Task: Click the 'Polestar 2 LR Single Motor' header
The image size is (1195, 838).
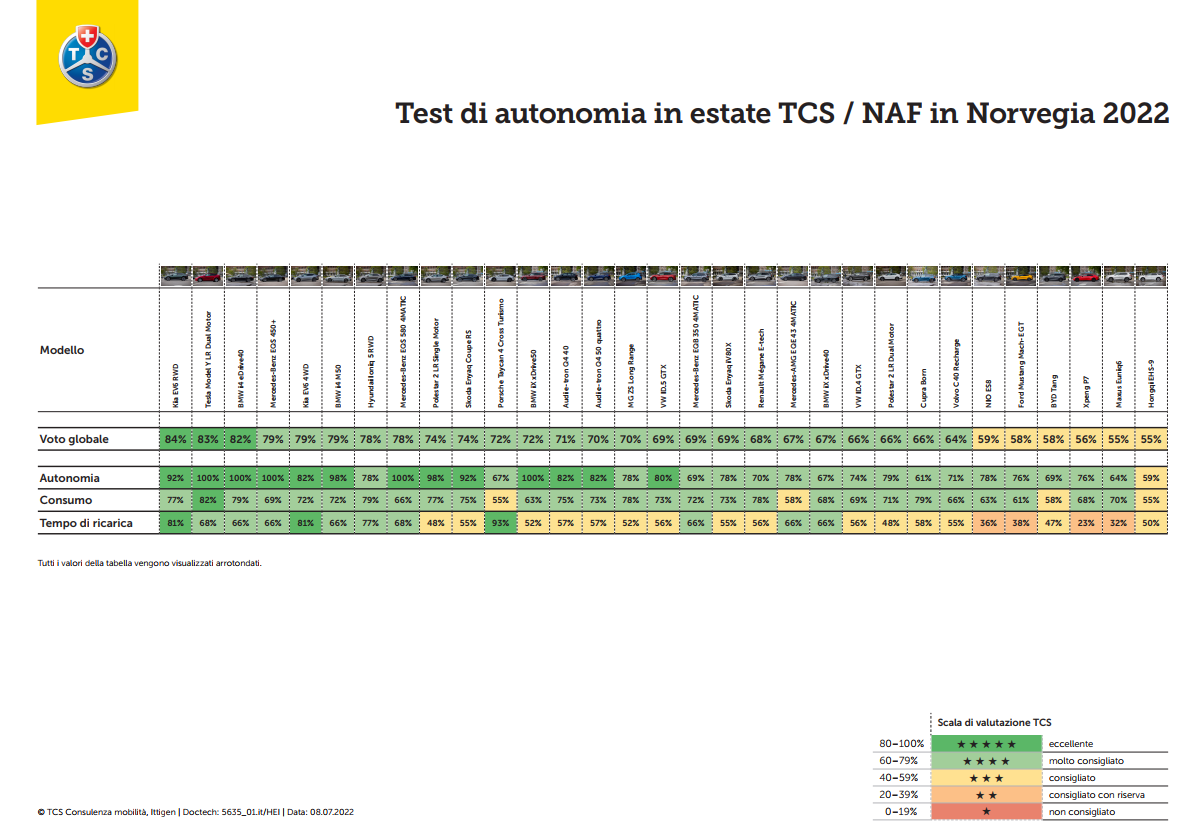Action: (436, 363)
